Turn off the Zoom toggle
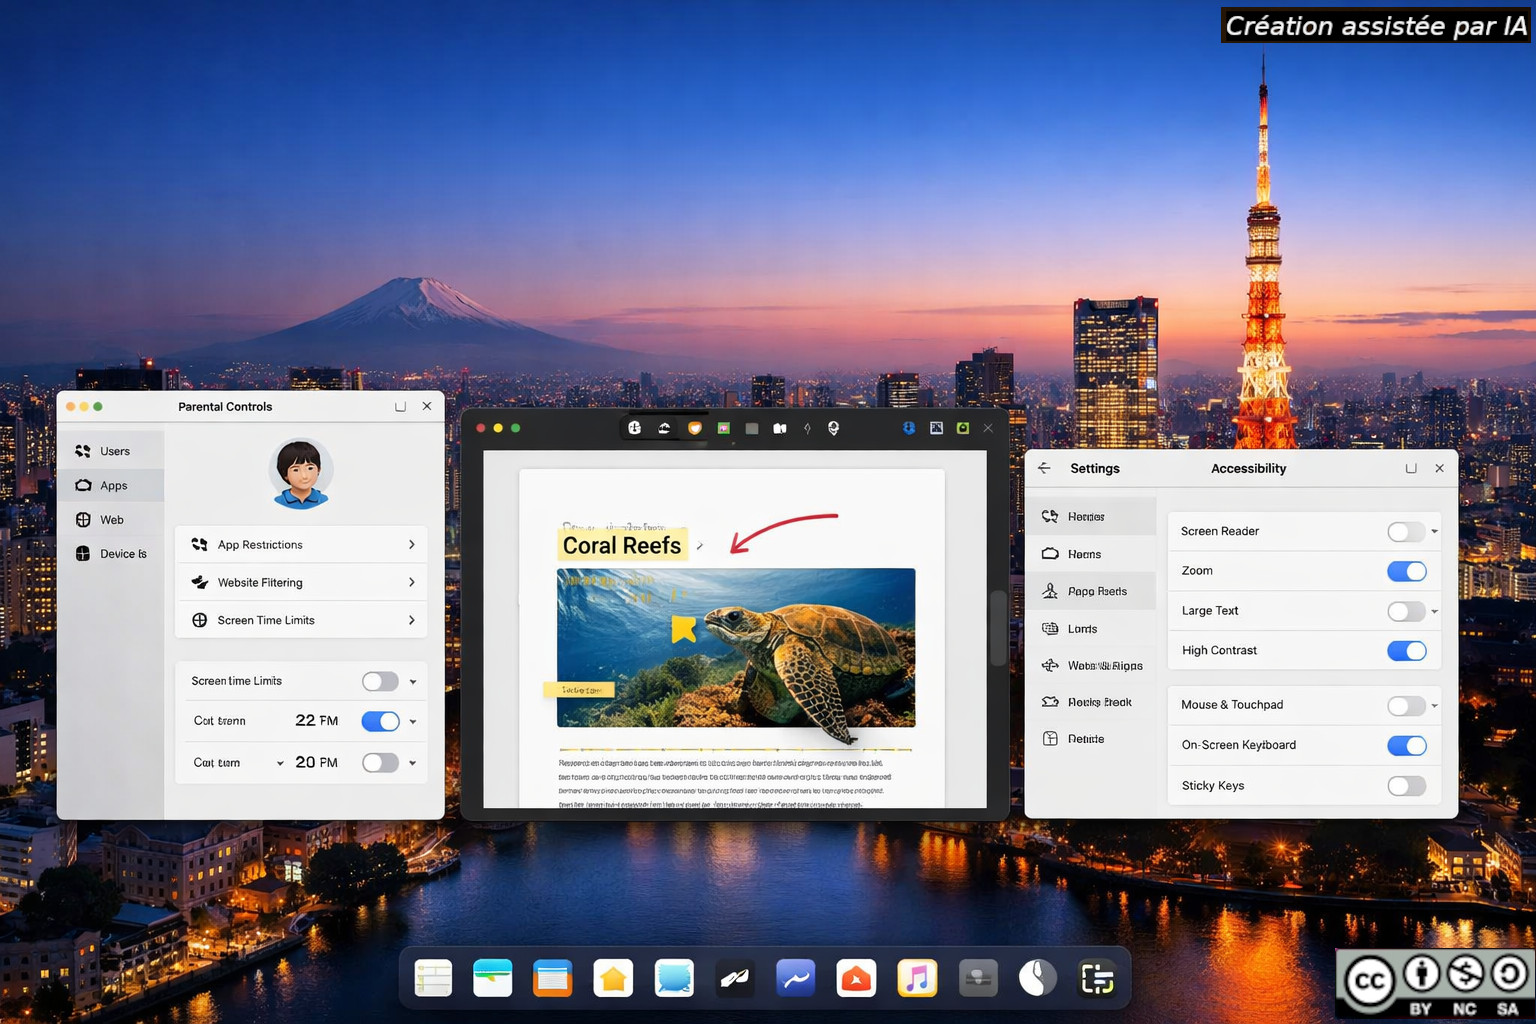The width and height of the screenshot is (1536, 1024). pyautogui.click(x=1406, y=571)
